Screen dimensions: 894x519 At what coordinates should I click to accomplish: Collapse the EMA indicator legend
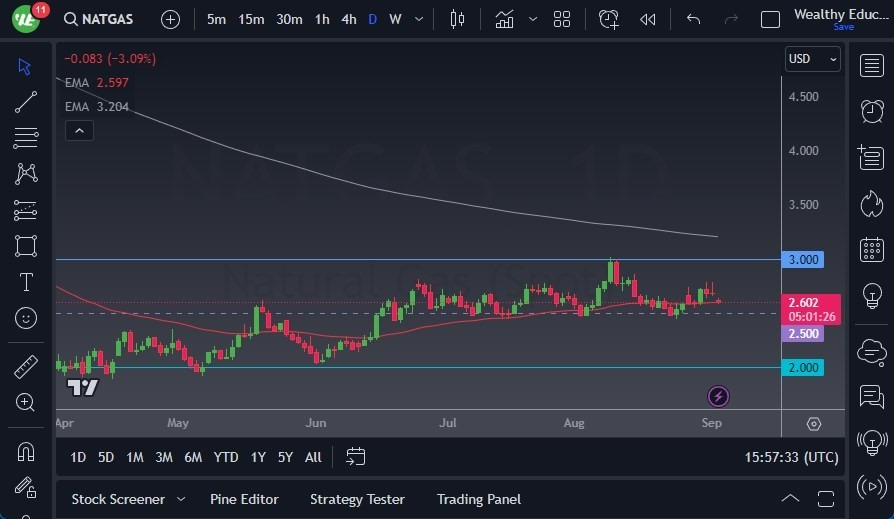pyautogui.click(x=79, y=130)
